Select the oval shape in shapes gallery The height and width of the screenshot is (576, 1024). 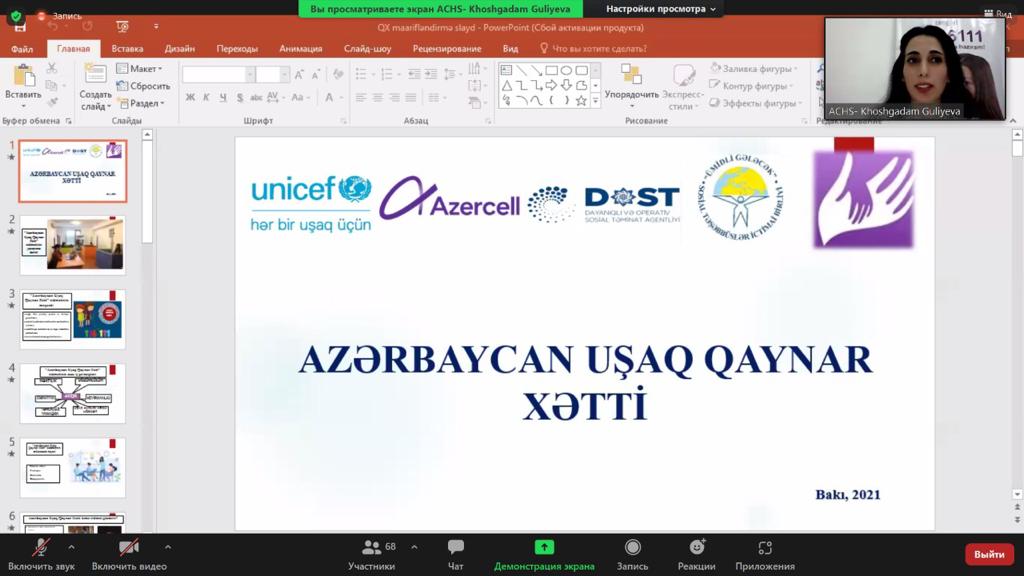coord(566,70)
